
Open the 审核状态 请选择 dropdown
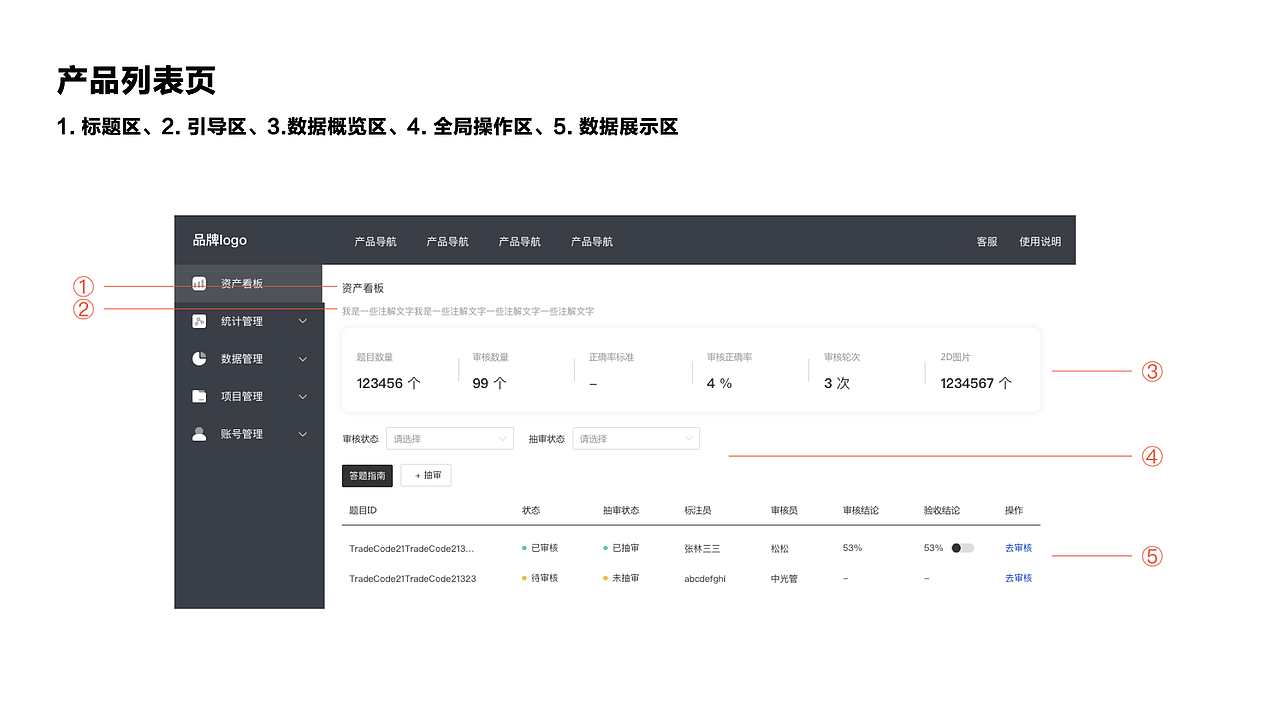point(449,438)
